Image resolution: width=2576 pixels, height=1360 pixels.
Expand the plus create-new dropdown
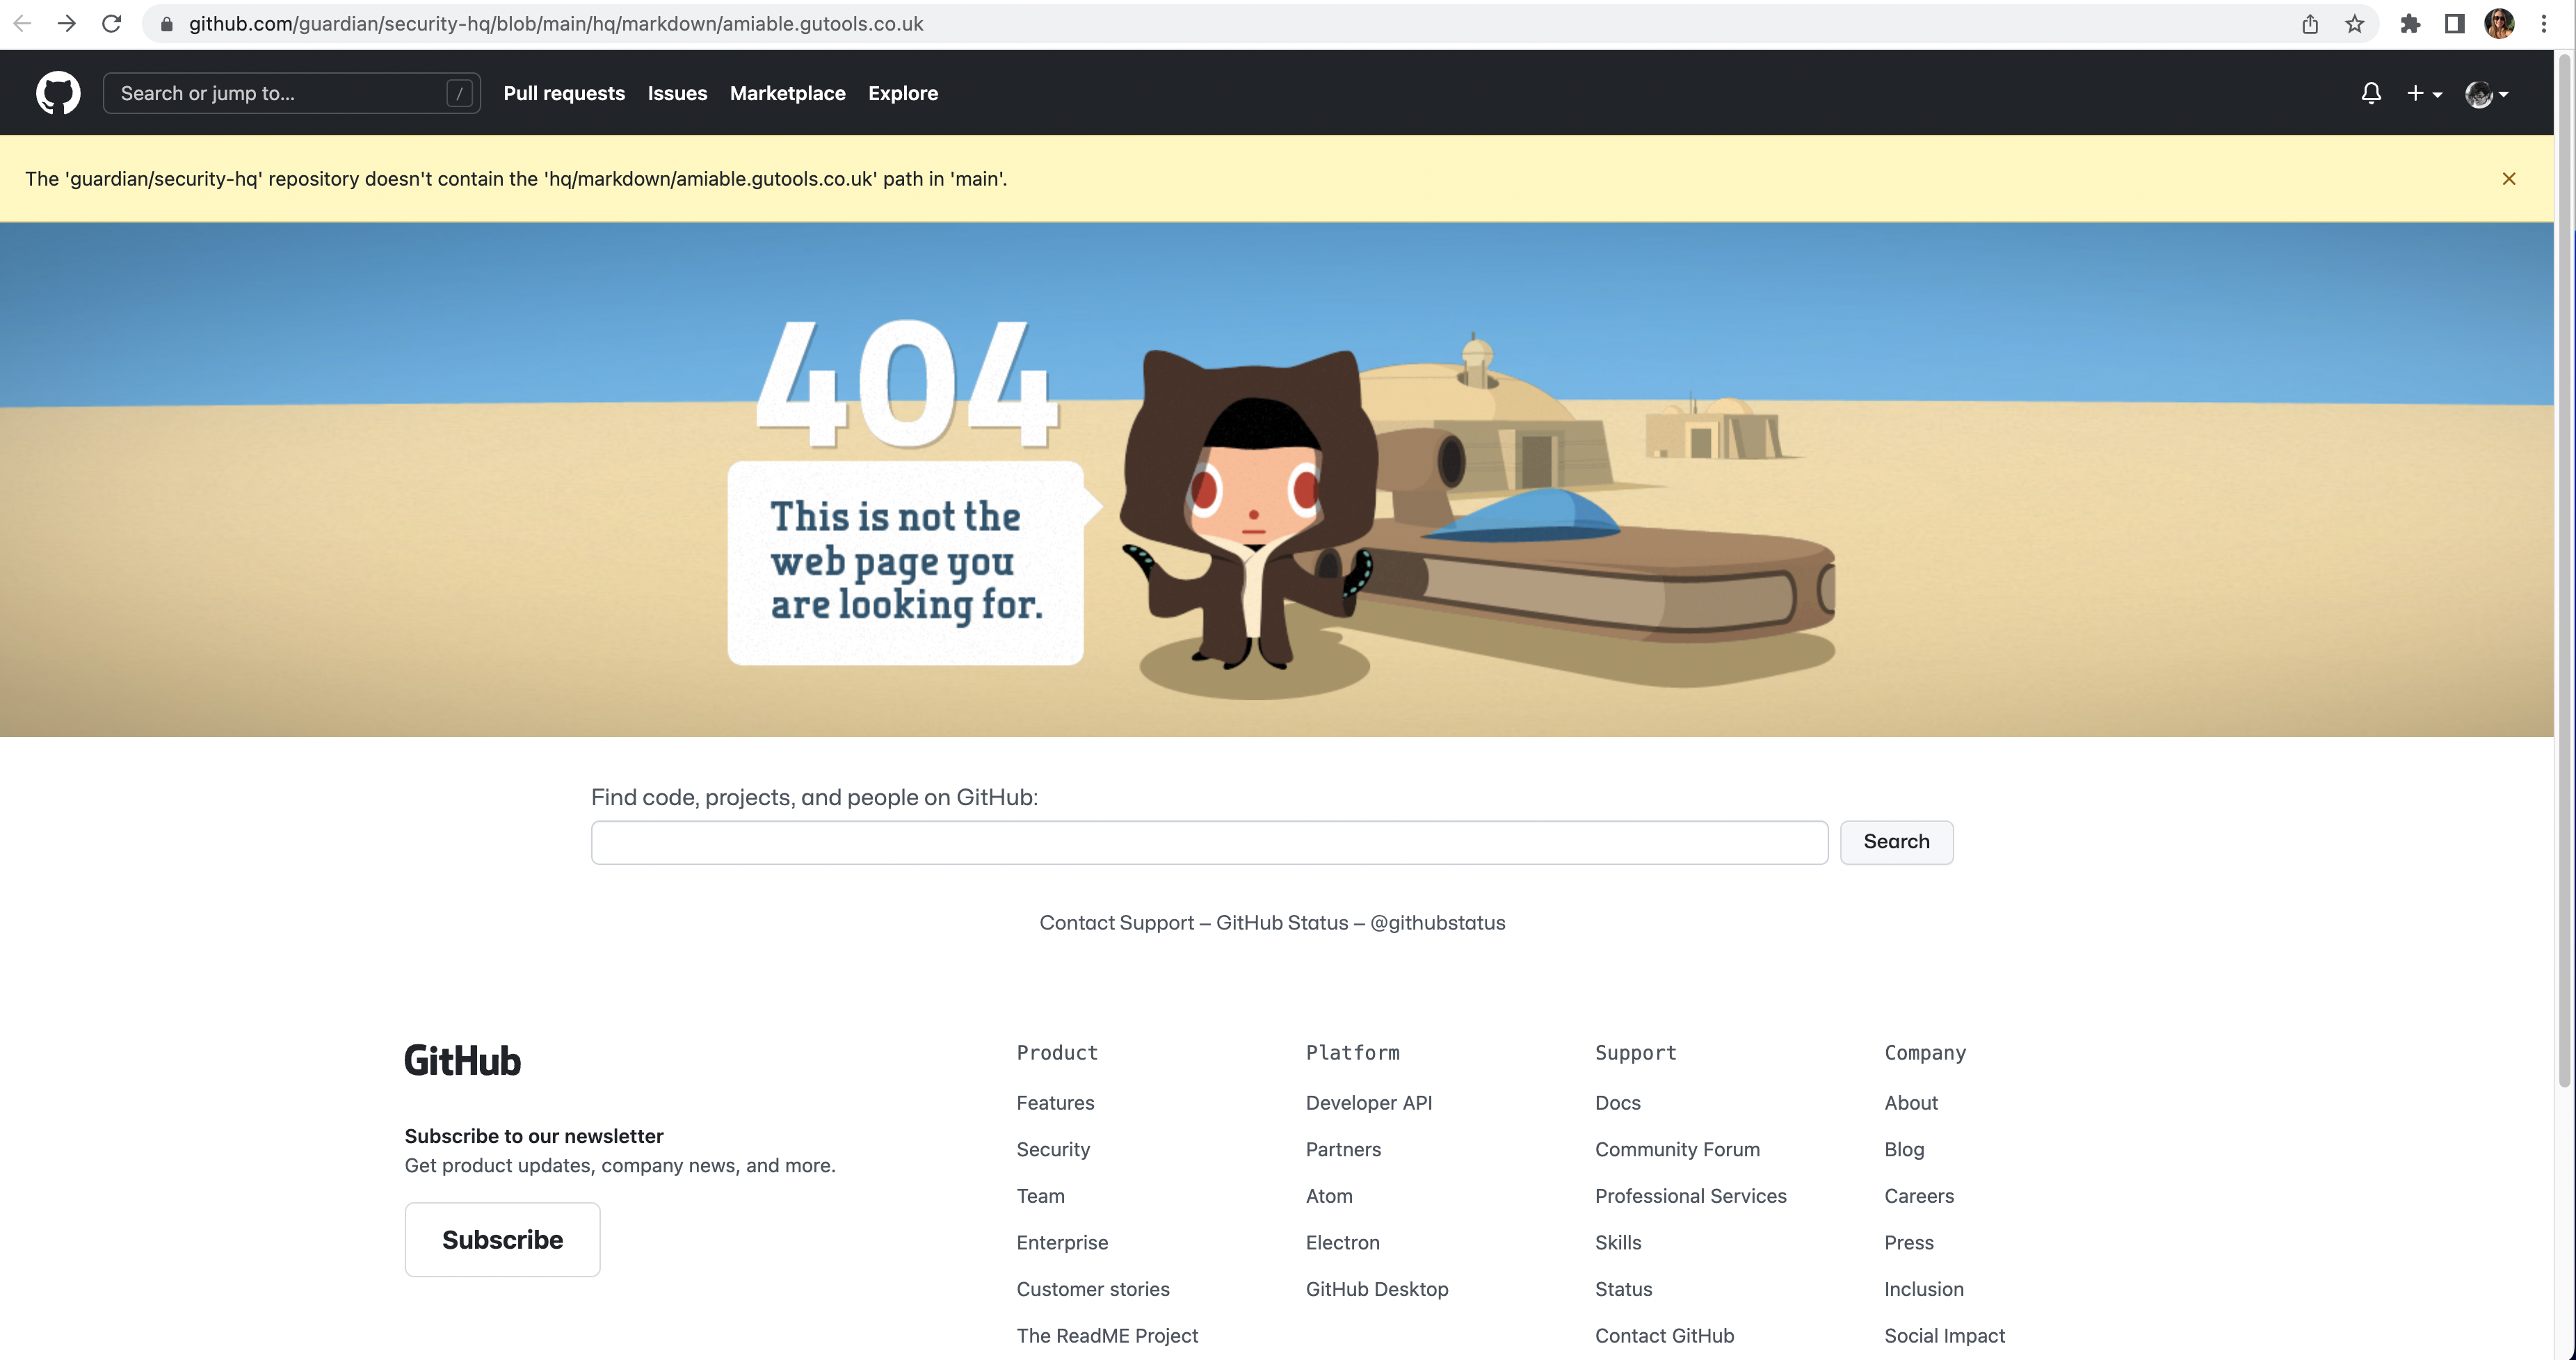(x=2424, y=93)
